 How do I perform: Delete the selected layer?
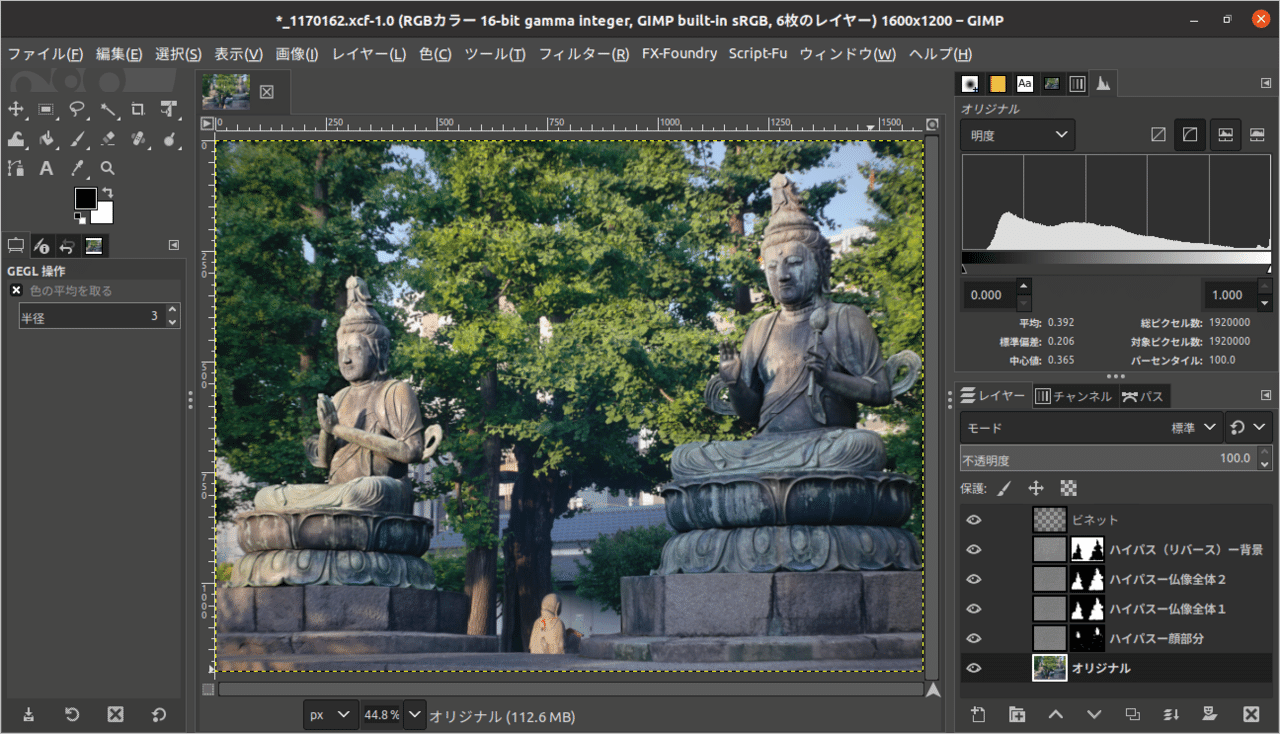pos(1250,714)
